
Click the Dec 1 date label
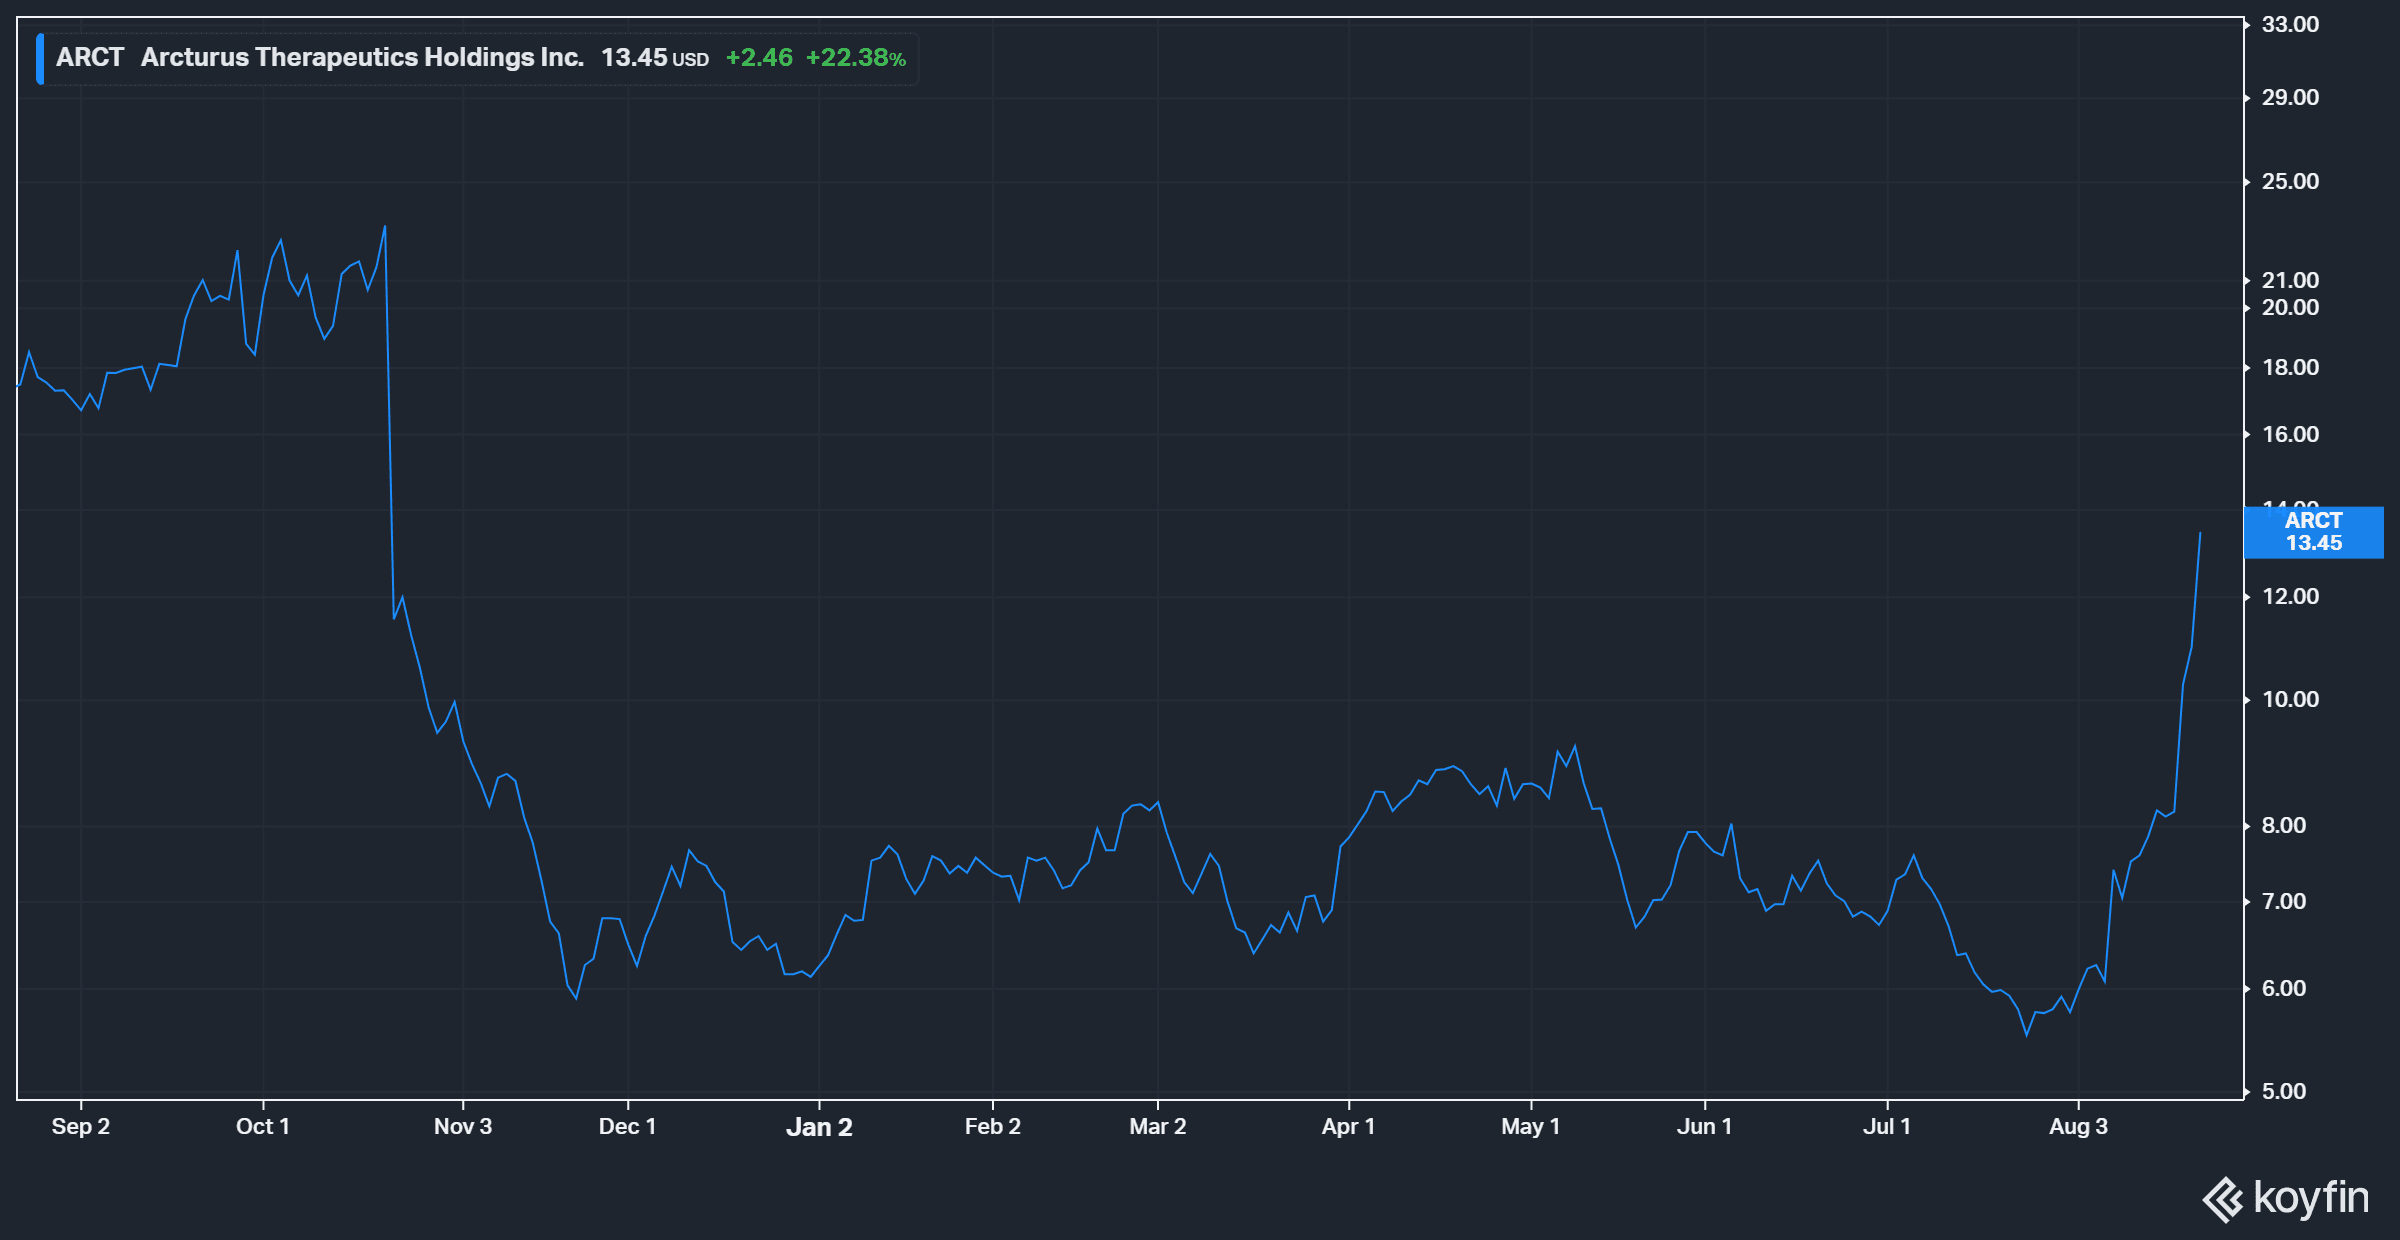pyautogui.click(x=628, y=1127)
